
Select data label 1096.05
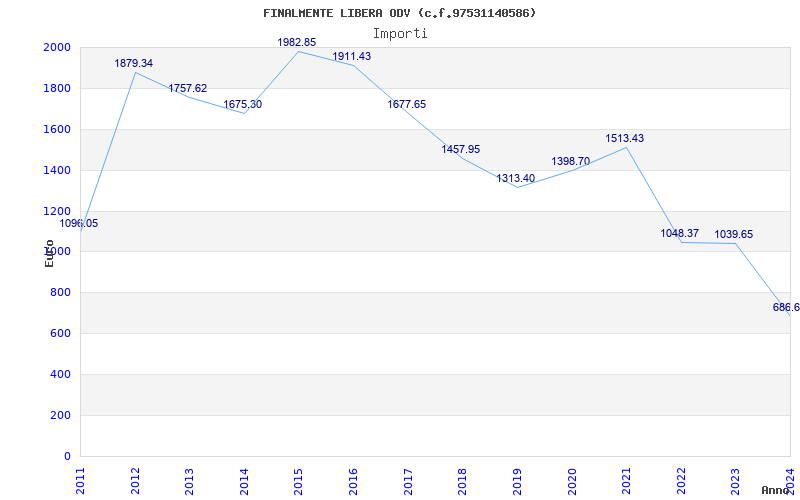point(79,223)
